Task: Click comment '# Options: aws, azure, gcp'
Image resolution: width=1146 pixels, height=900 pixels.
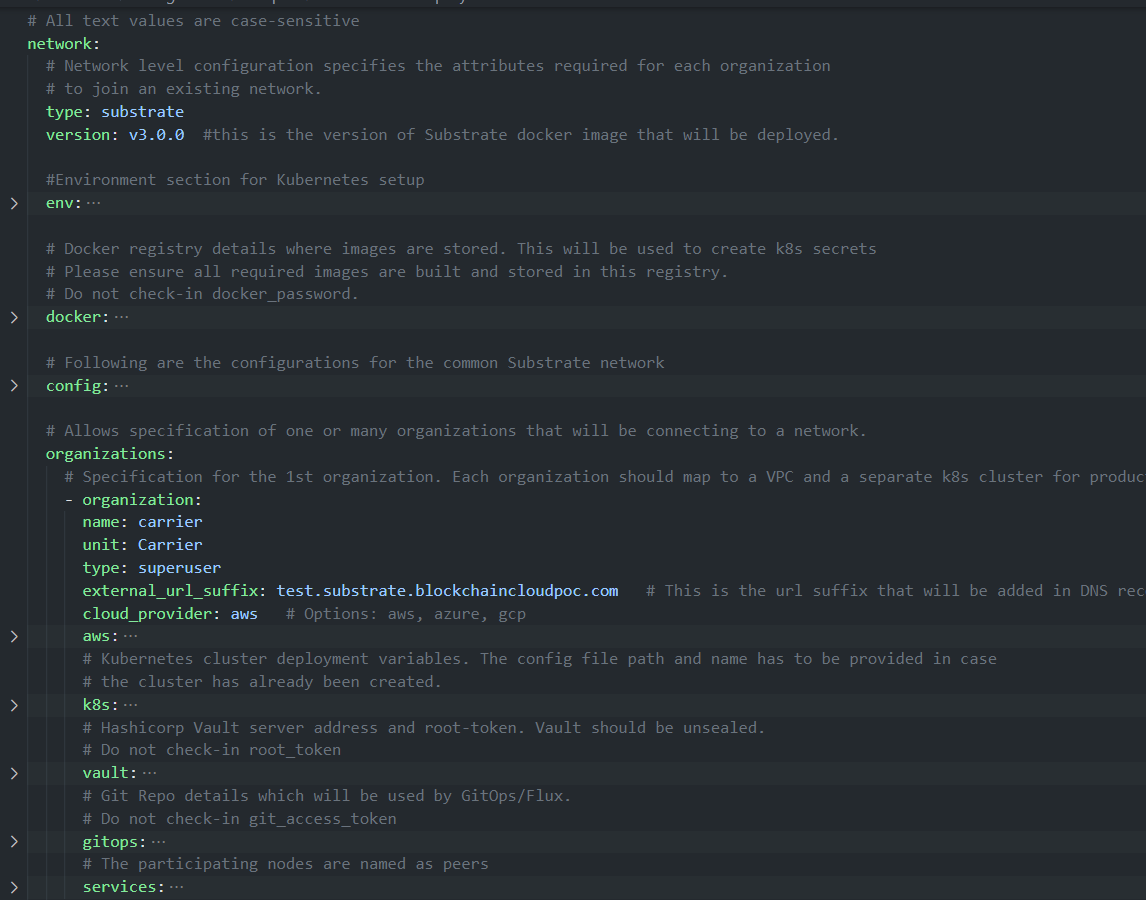Action: coord(406,614)
